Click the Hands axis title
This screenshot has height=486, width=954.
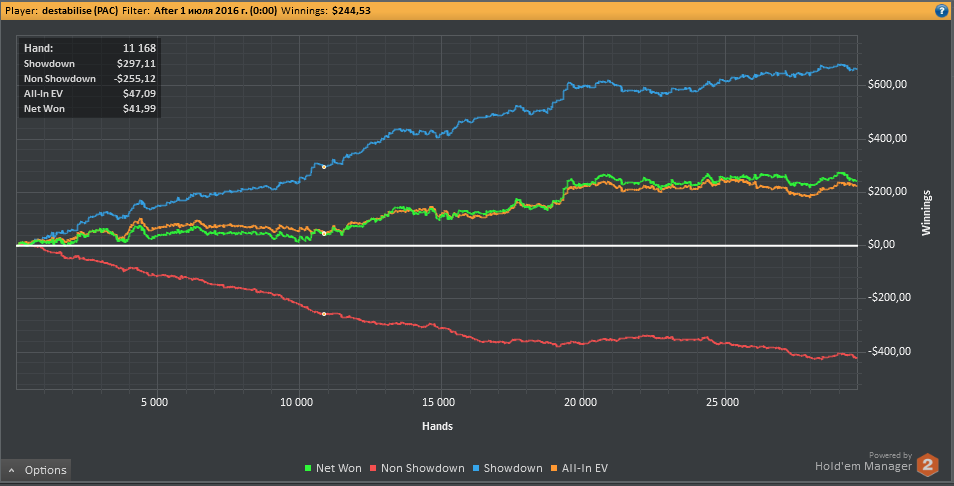pyautogui.click(x=437, y=426)
